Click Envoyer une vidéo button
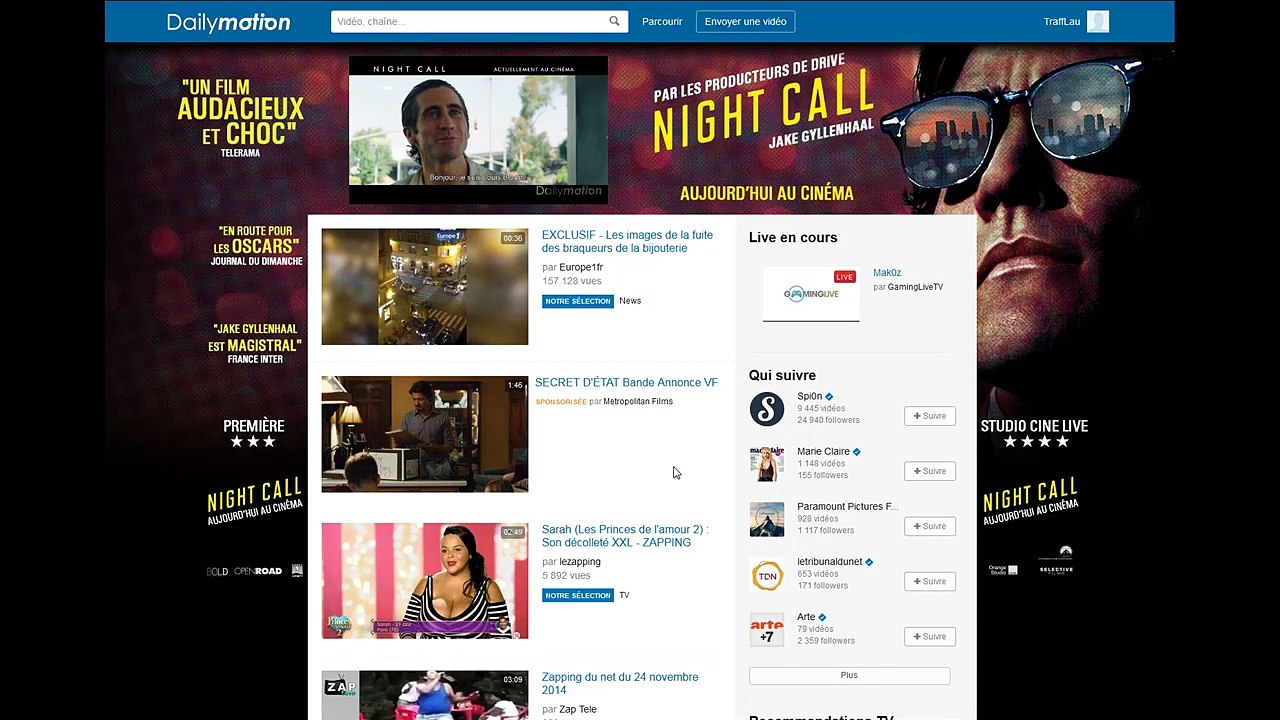 (745, 22)
